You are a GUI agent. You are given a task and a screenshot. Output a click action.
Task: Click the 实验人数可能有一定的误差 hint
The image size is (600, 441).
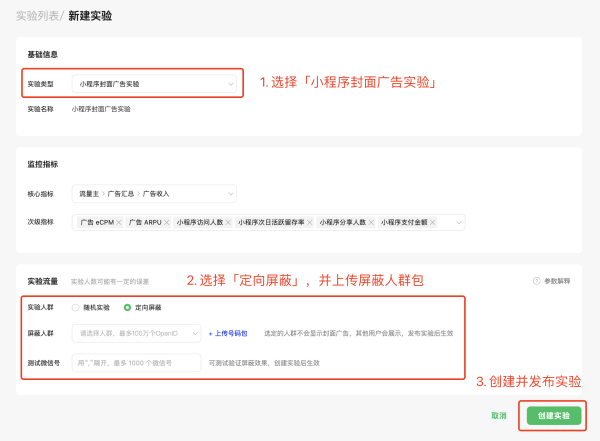click(110, 282)
